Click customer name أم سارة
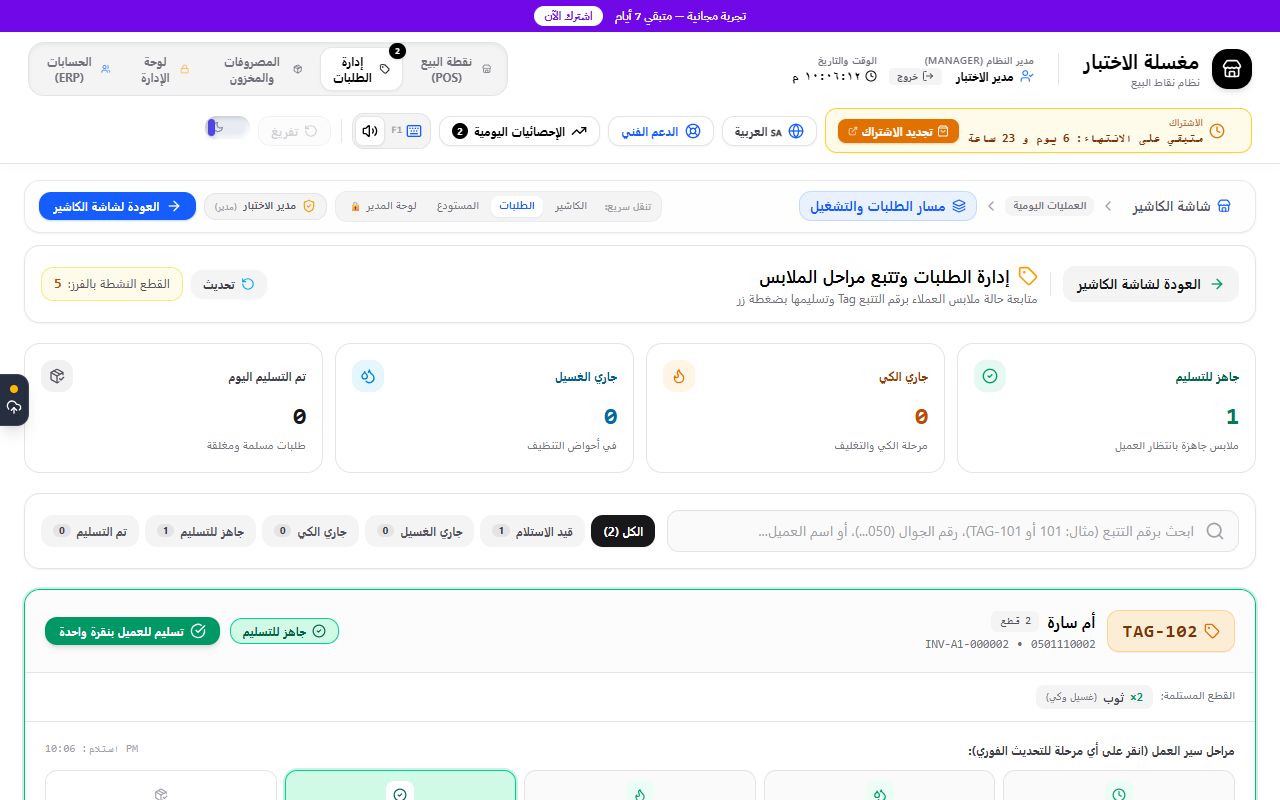 pyautogui.click(x=1071, y=622)
